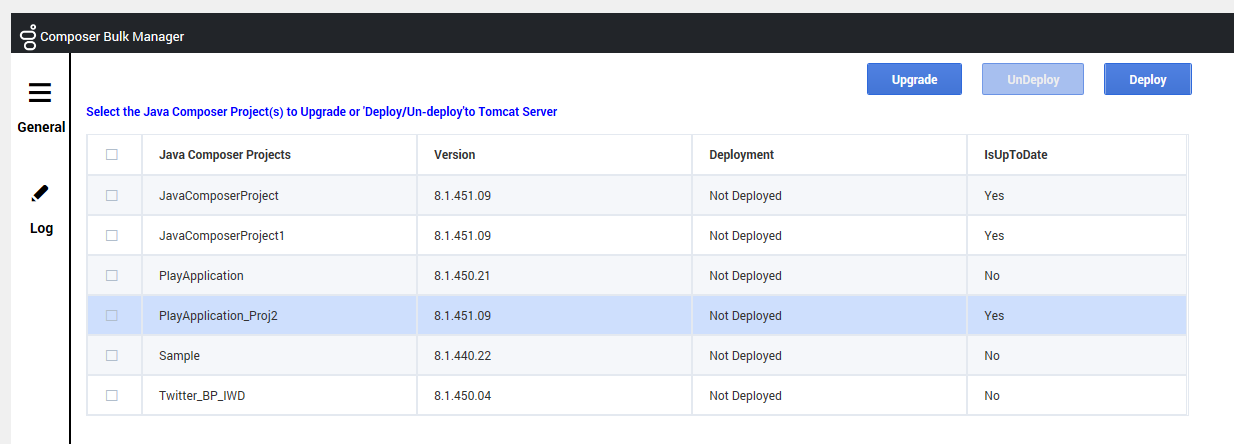The height and width of the screenshot is (444, 1234).
Task: Tick the PlayApplication_Proj2 checkbox
Action: click(x=112, y=315)
